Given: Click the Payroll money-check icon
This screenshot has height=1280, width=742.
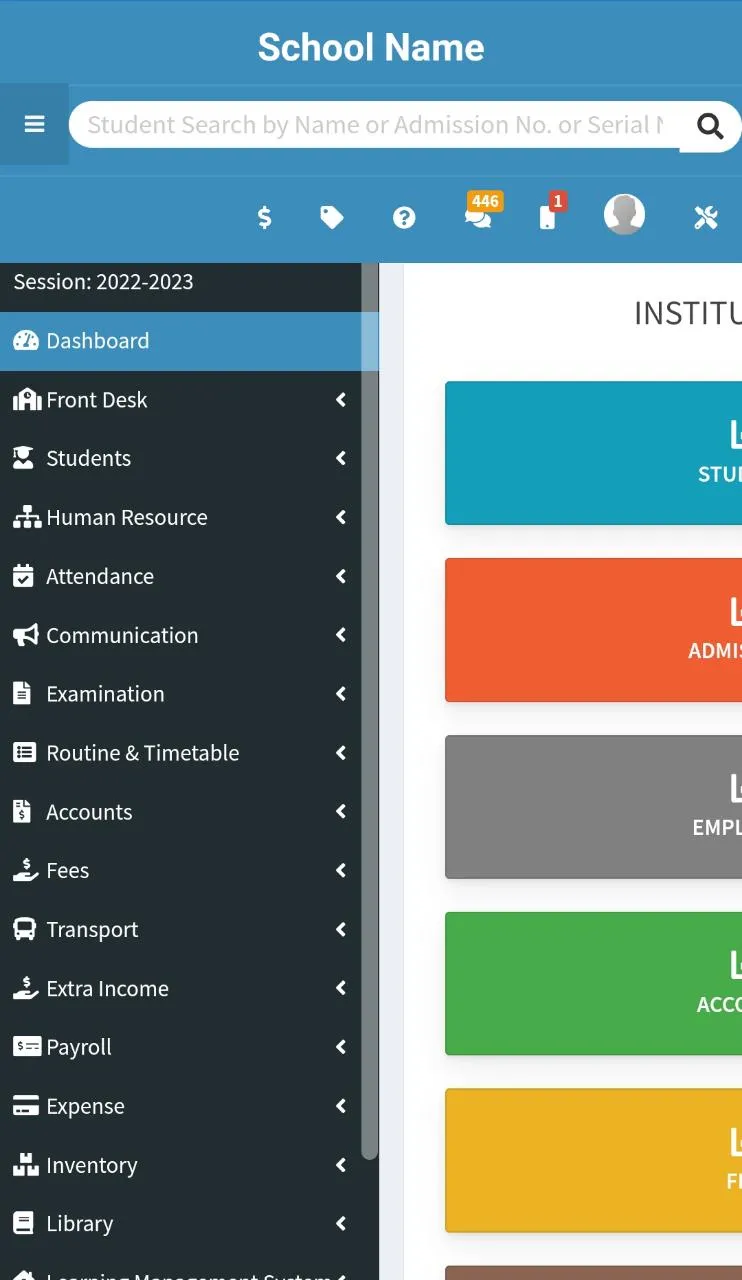Looking at the screenshot, I should click(x=26, y=1047).
